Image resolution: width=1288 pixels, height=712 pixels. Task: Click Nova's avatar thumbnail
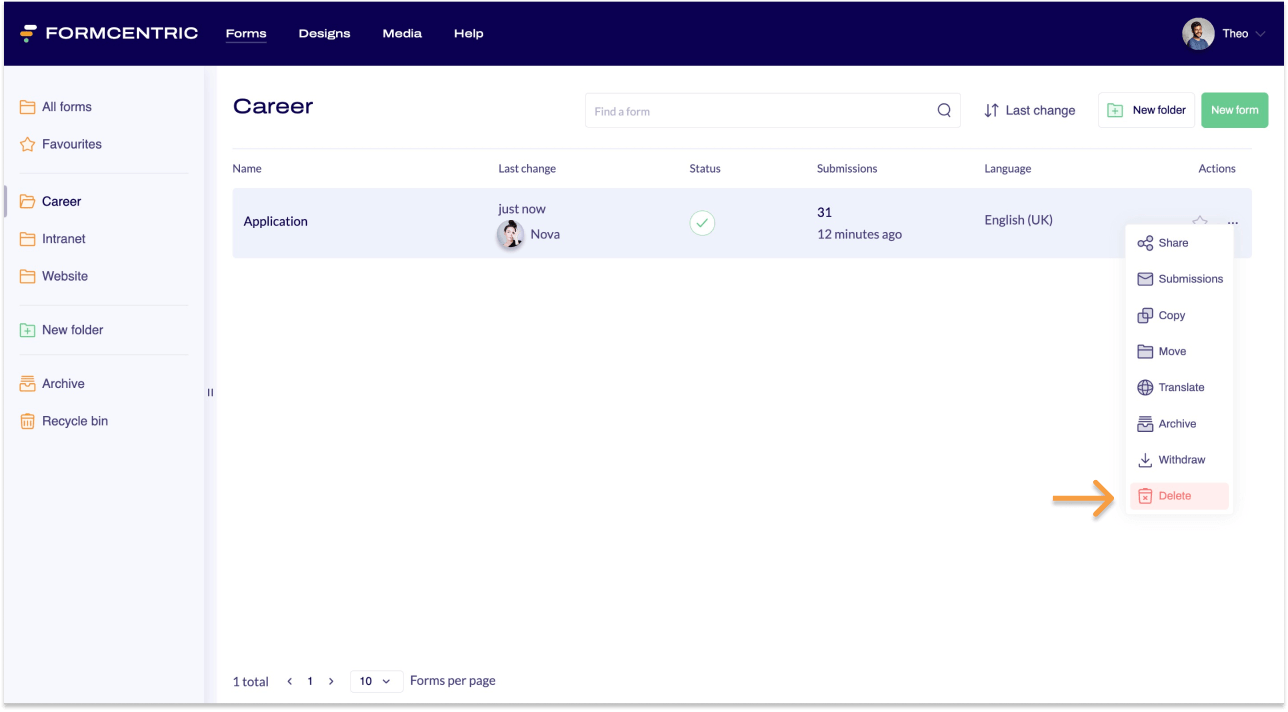(x=511, y=235)
